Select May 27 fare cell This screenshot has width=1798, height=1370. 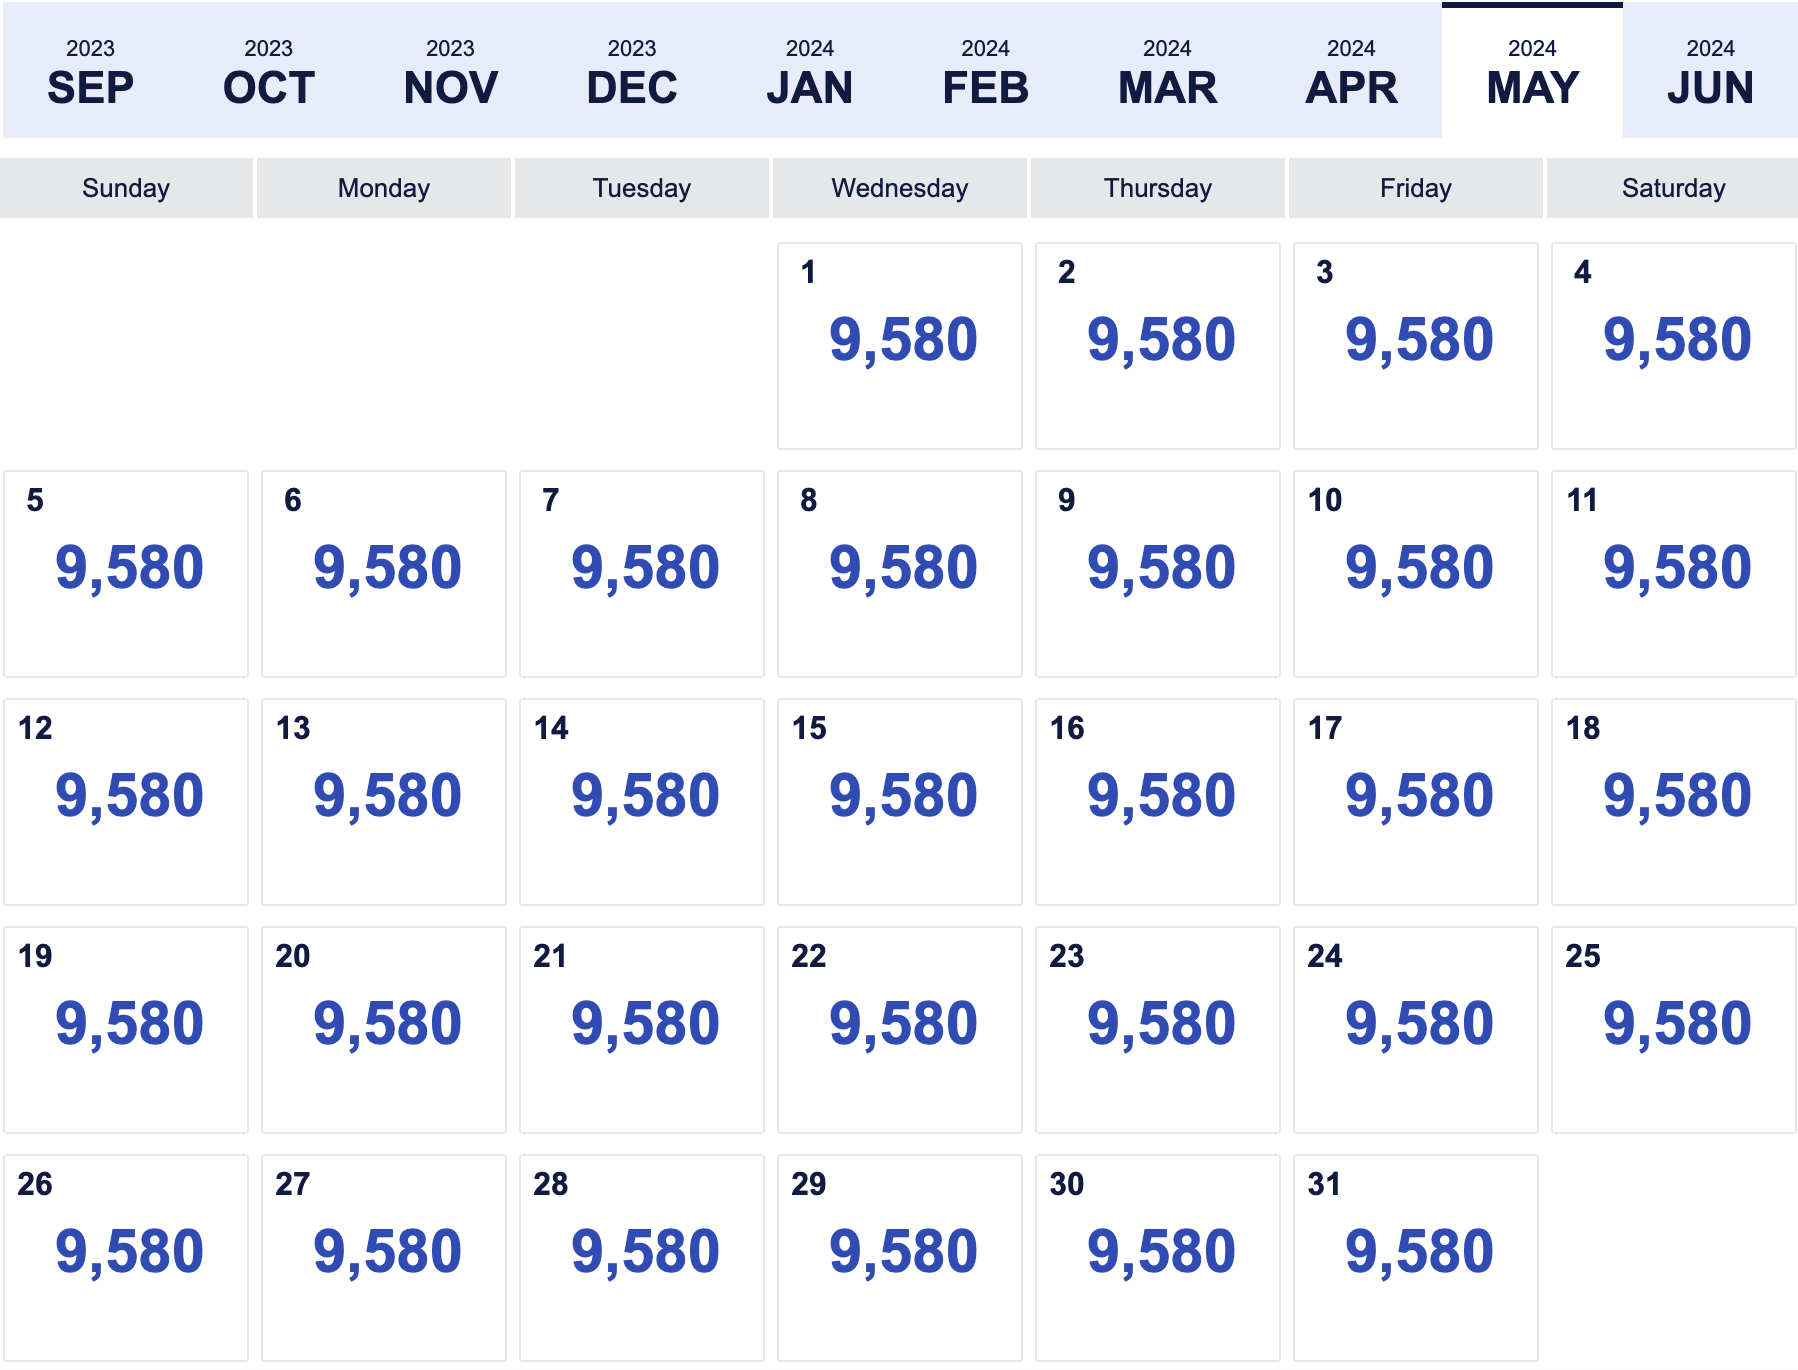pyautogui.click(x=384, y=1258)
